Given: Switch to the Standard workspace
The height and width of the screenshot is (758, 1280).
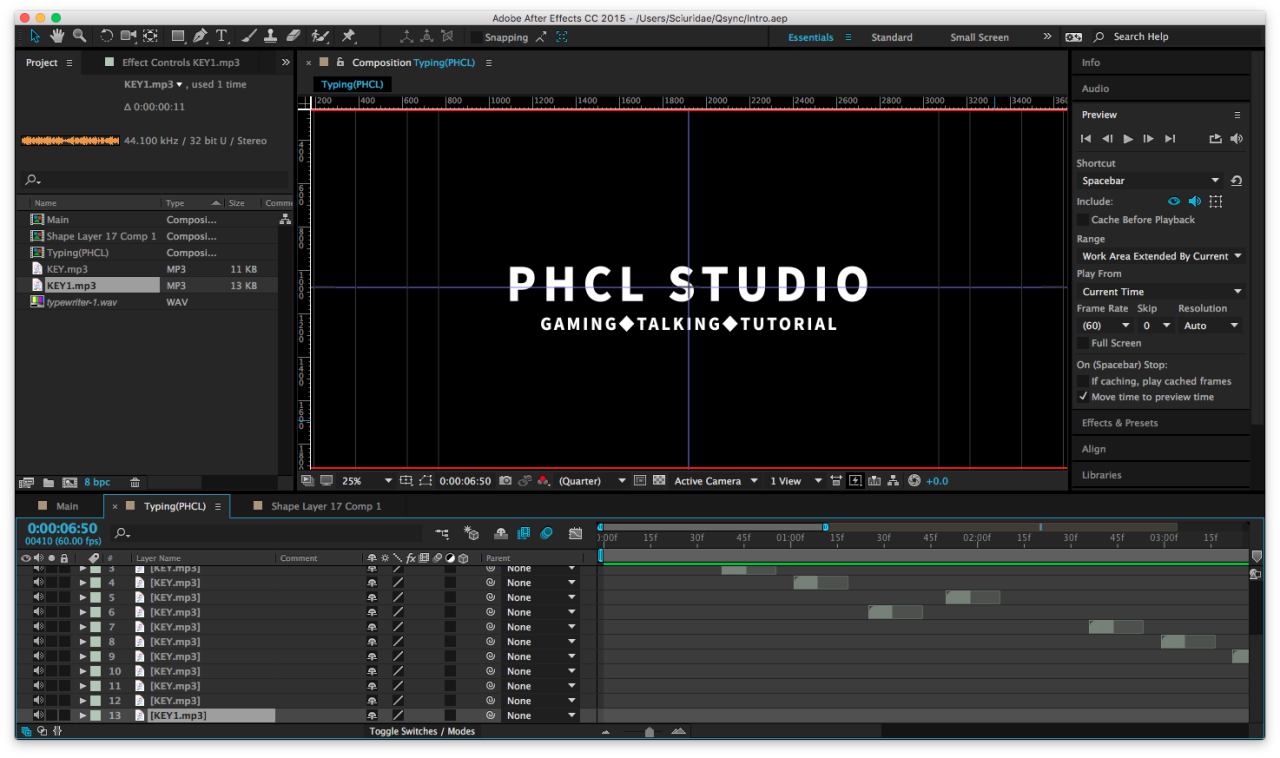Looking at the screenshot, I should pyautogui.click(x=891, y=37).
